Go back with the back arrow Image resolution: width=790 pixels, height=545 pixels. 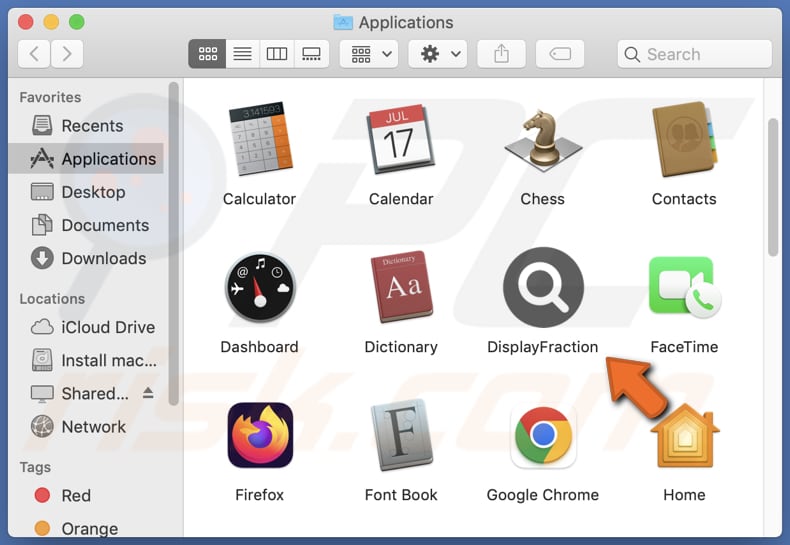click(x=34, y=54)
